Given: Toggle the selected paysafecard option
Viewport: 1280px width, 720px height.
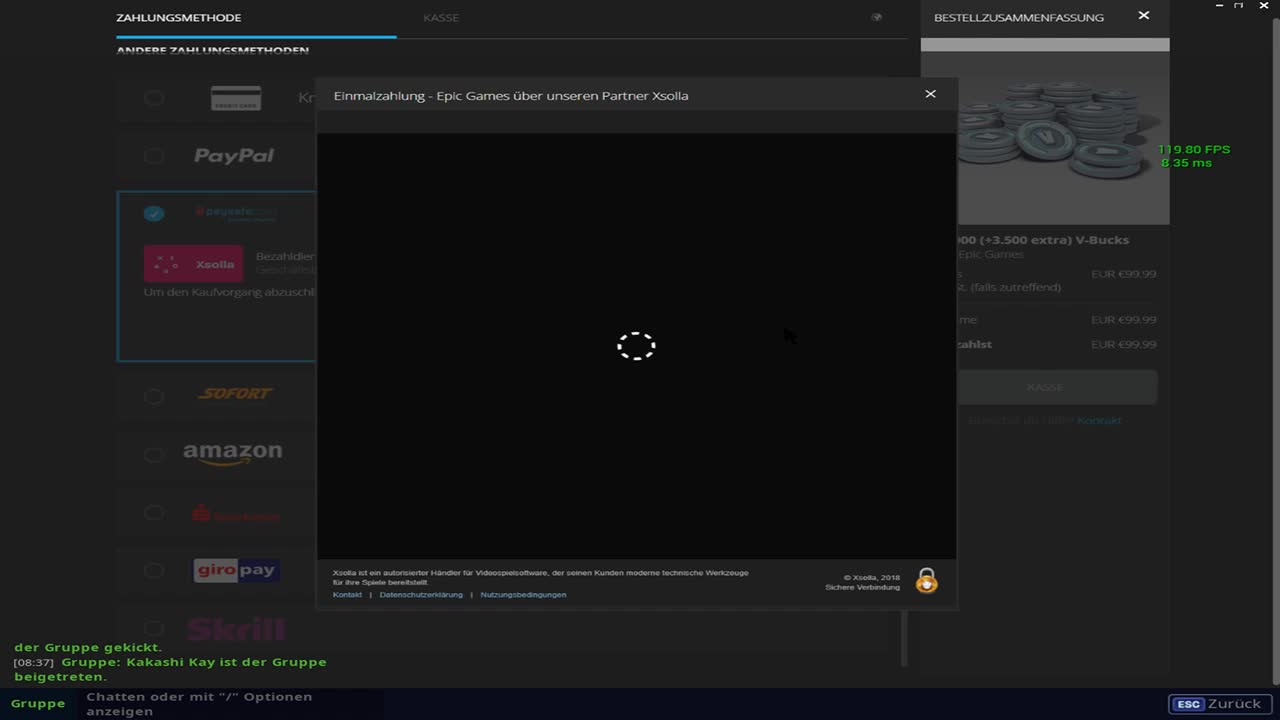Looking at the screenshot, I should click(x=154, y=213).
